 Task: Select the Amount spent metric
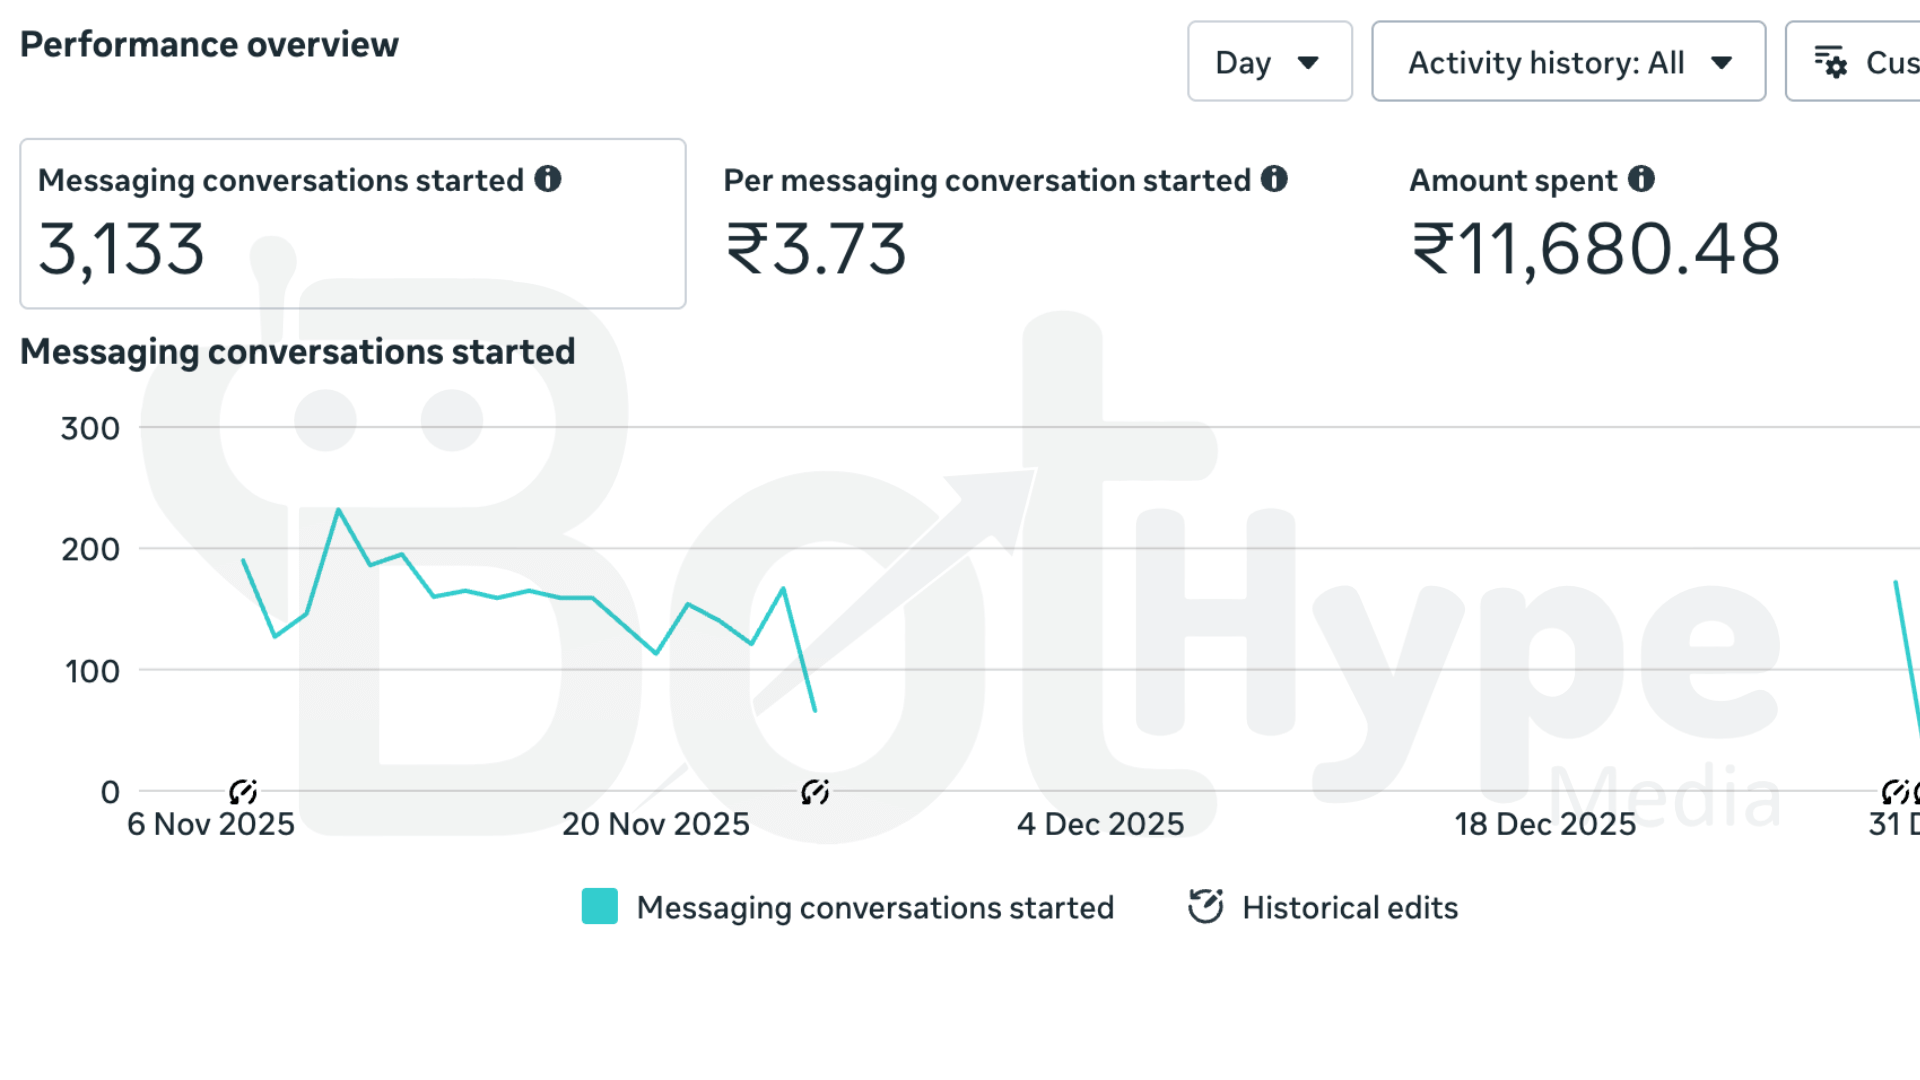pyautogui.click(x=1595, y=224)
